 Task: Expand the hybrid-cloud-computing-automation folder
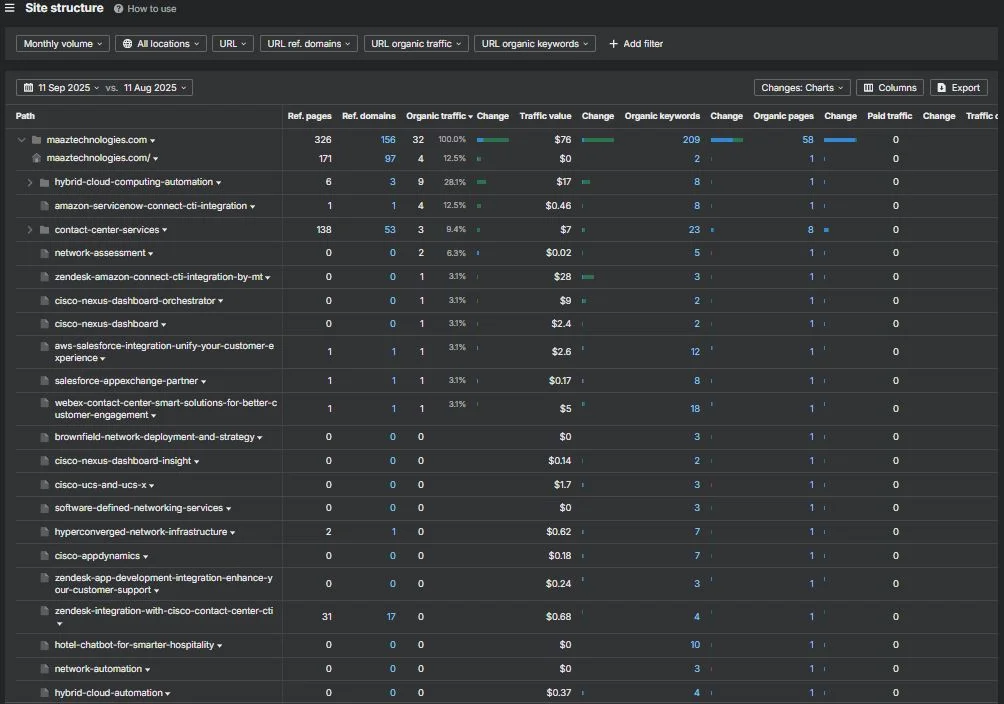coord(29,183)
